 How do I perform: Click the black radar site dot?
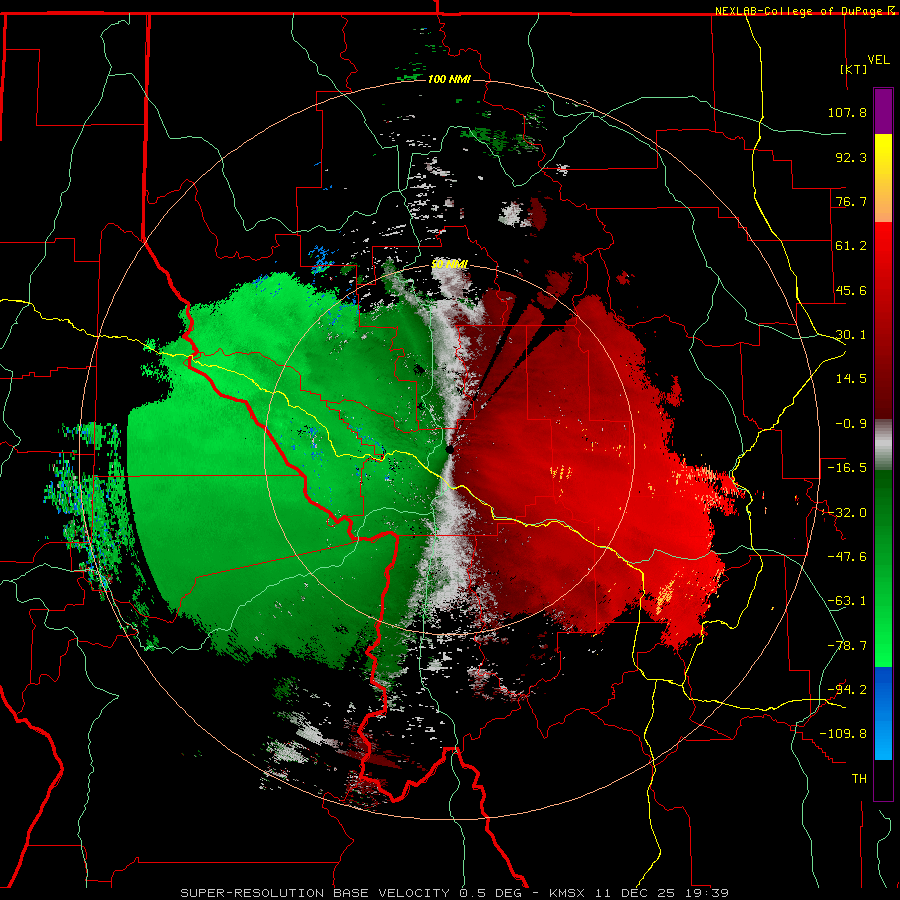(x=450, y=449)
